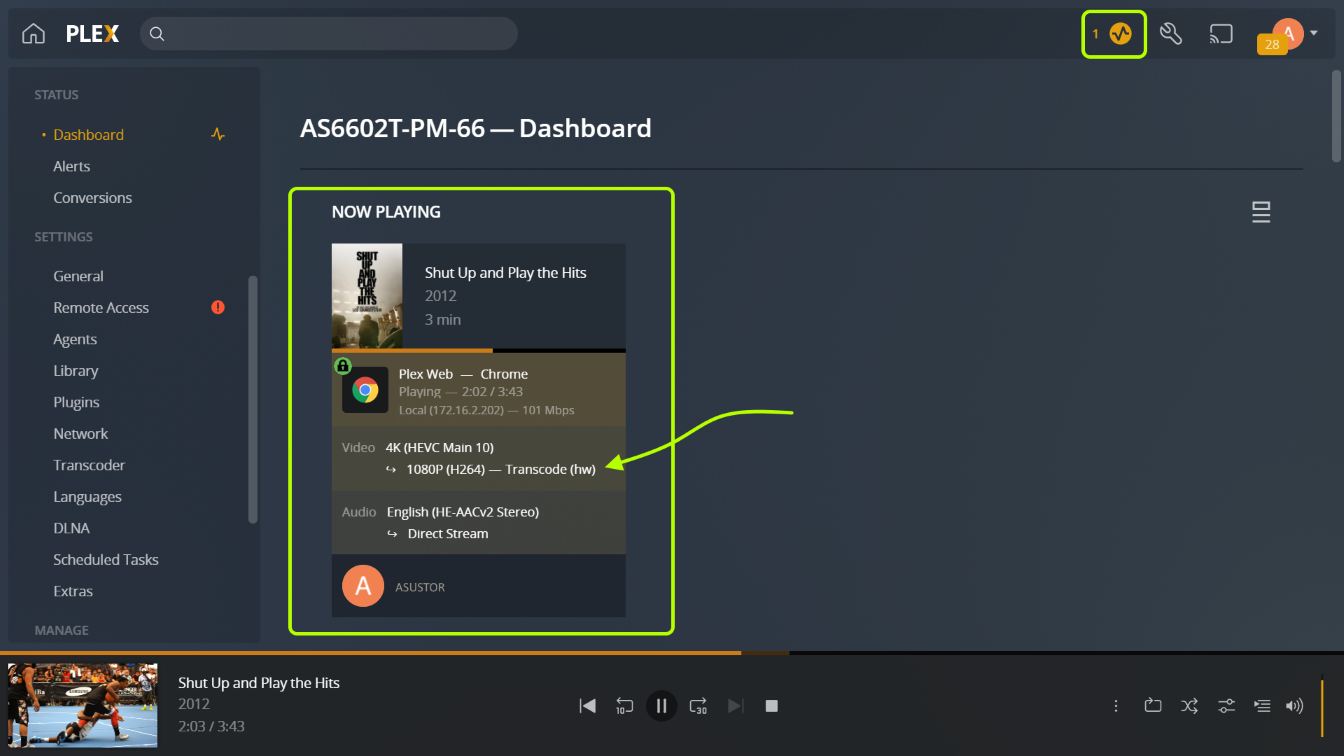1344x756 pixels.
Task: Adjust the vertical volume slider
Action: pyautogui.click(x=1322, y=706)
